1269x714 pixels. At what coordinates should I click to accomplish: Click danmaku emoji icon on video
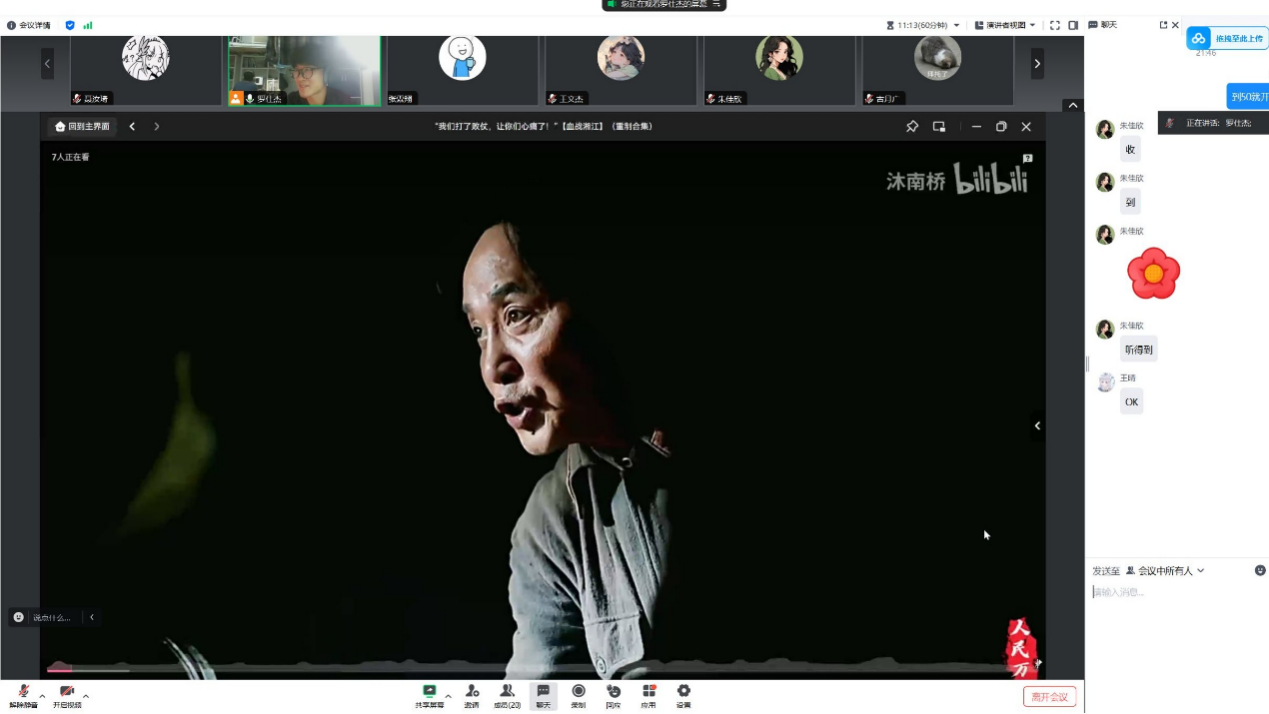click(18, 617)
